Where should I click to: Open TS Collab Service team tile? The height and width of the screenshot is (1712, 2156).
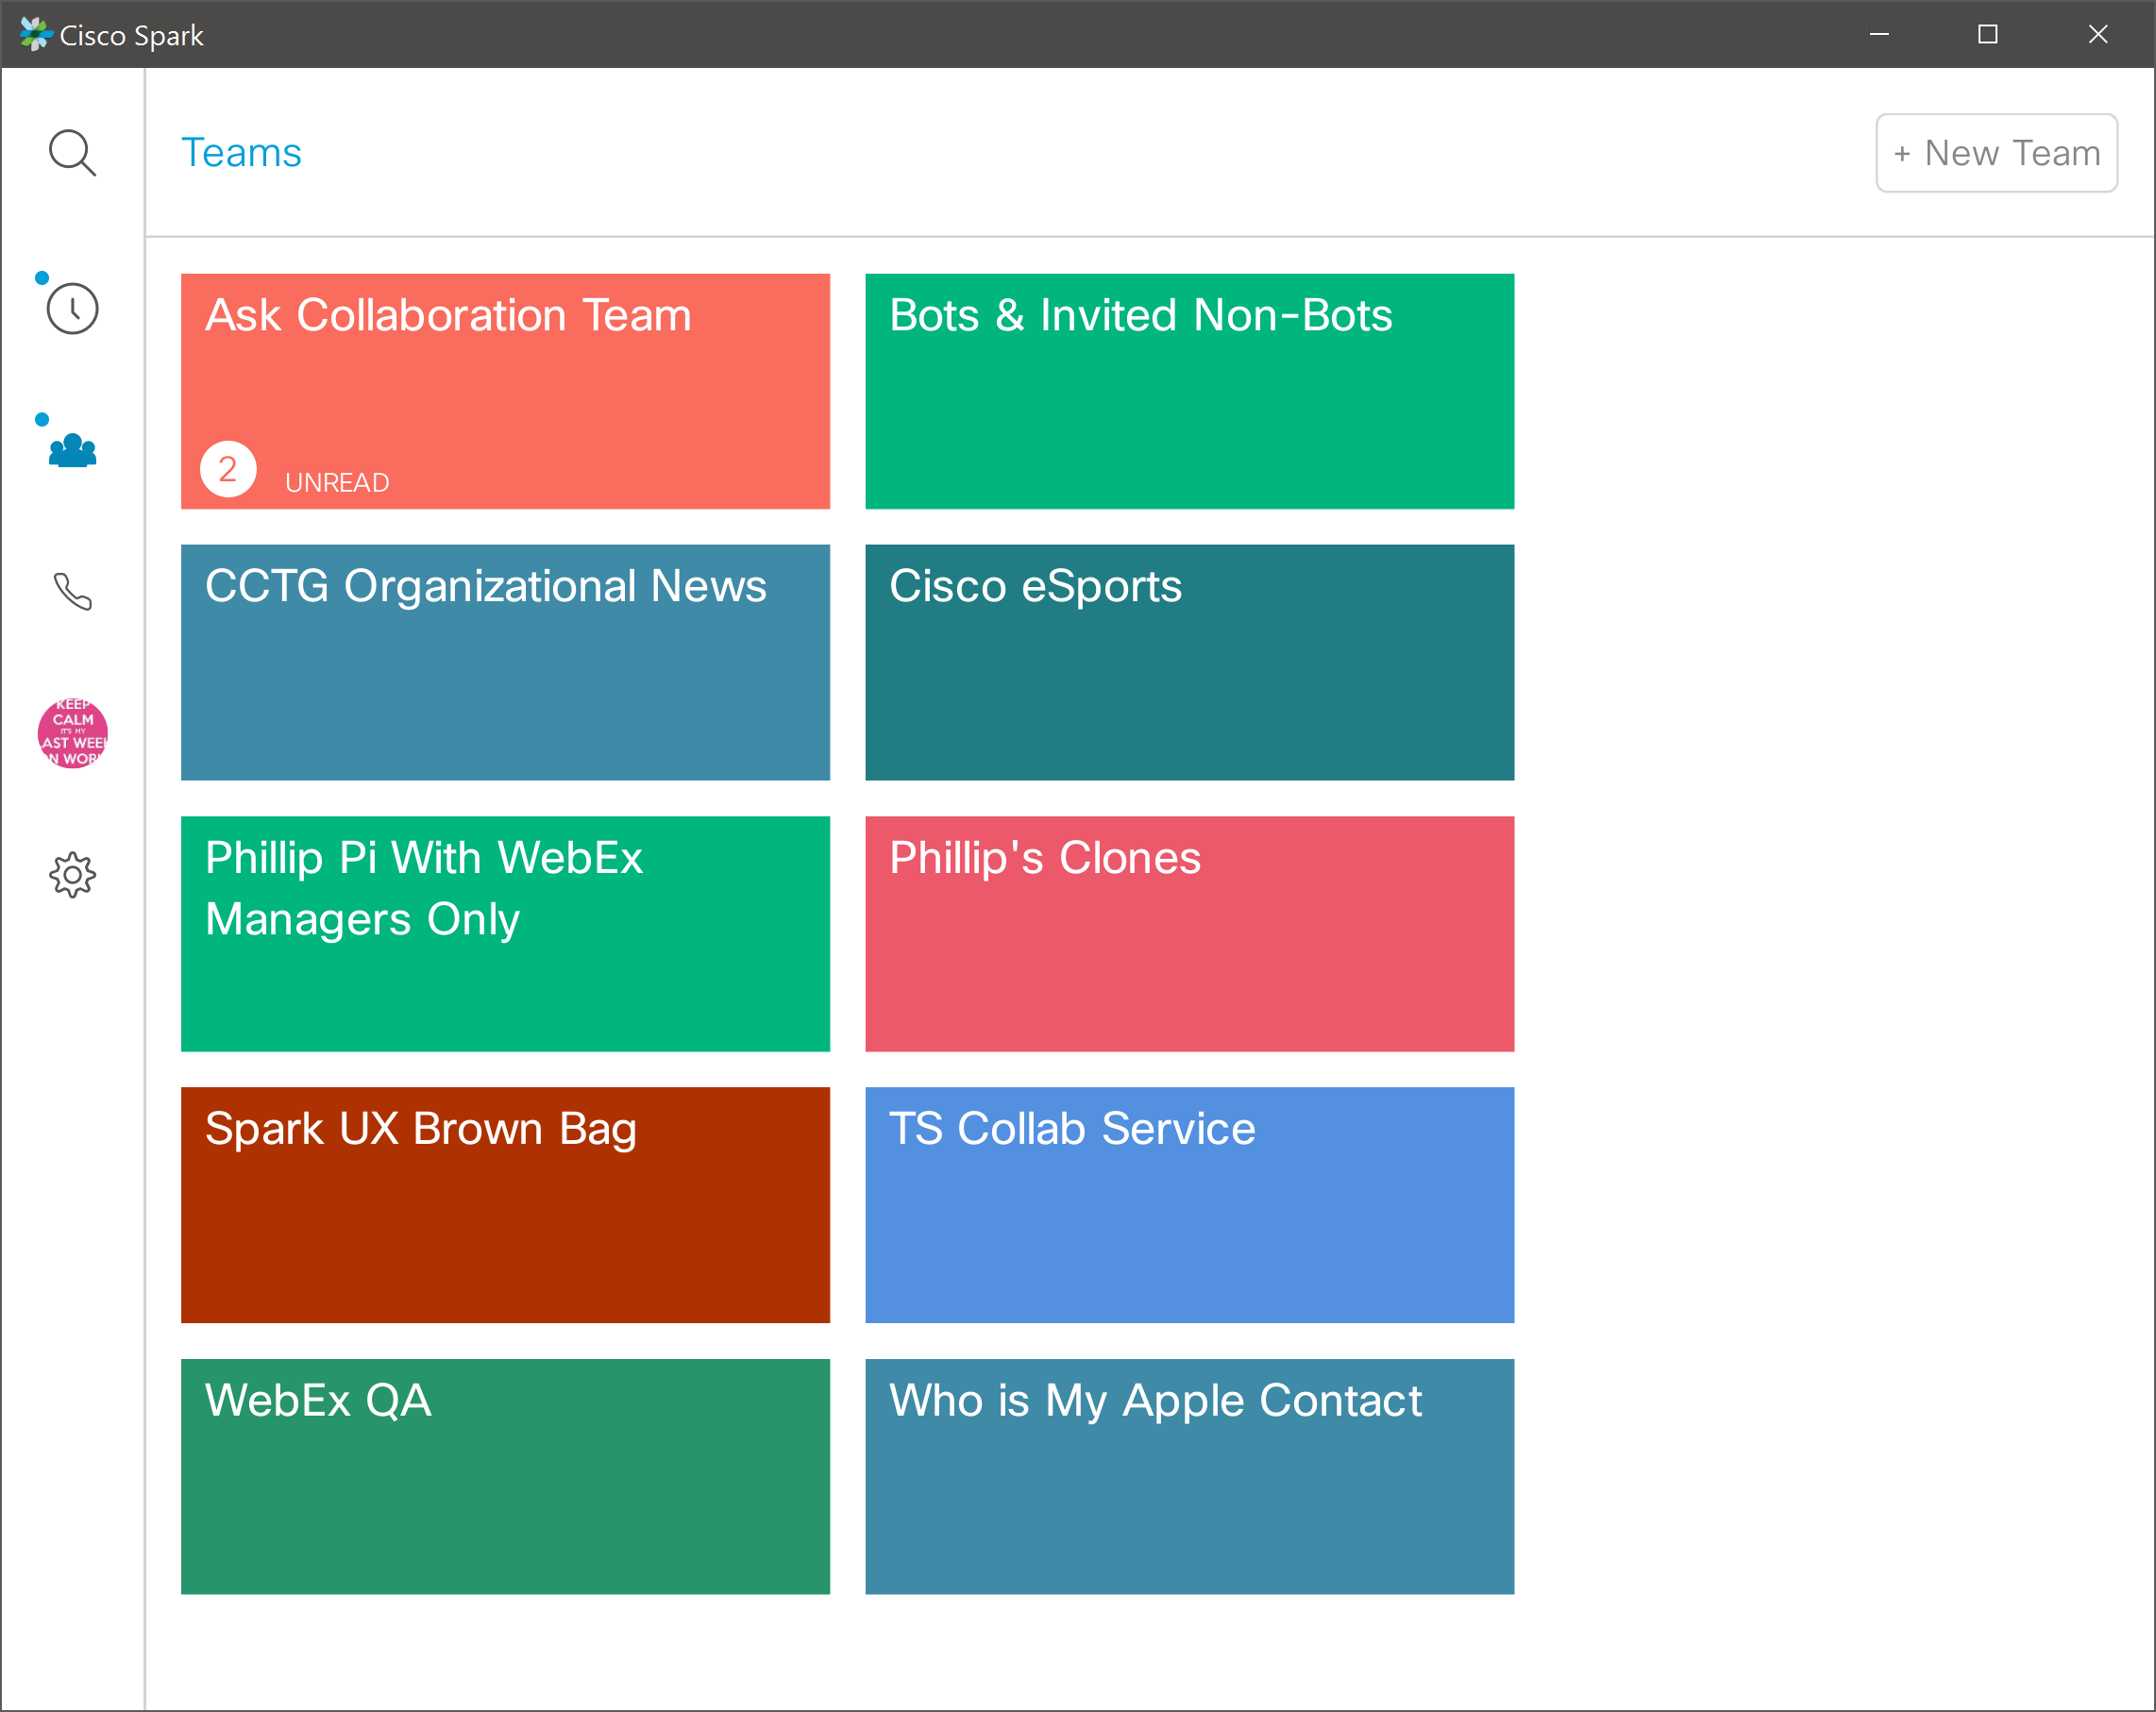(x=1189, y=1204)
